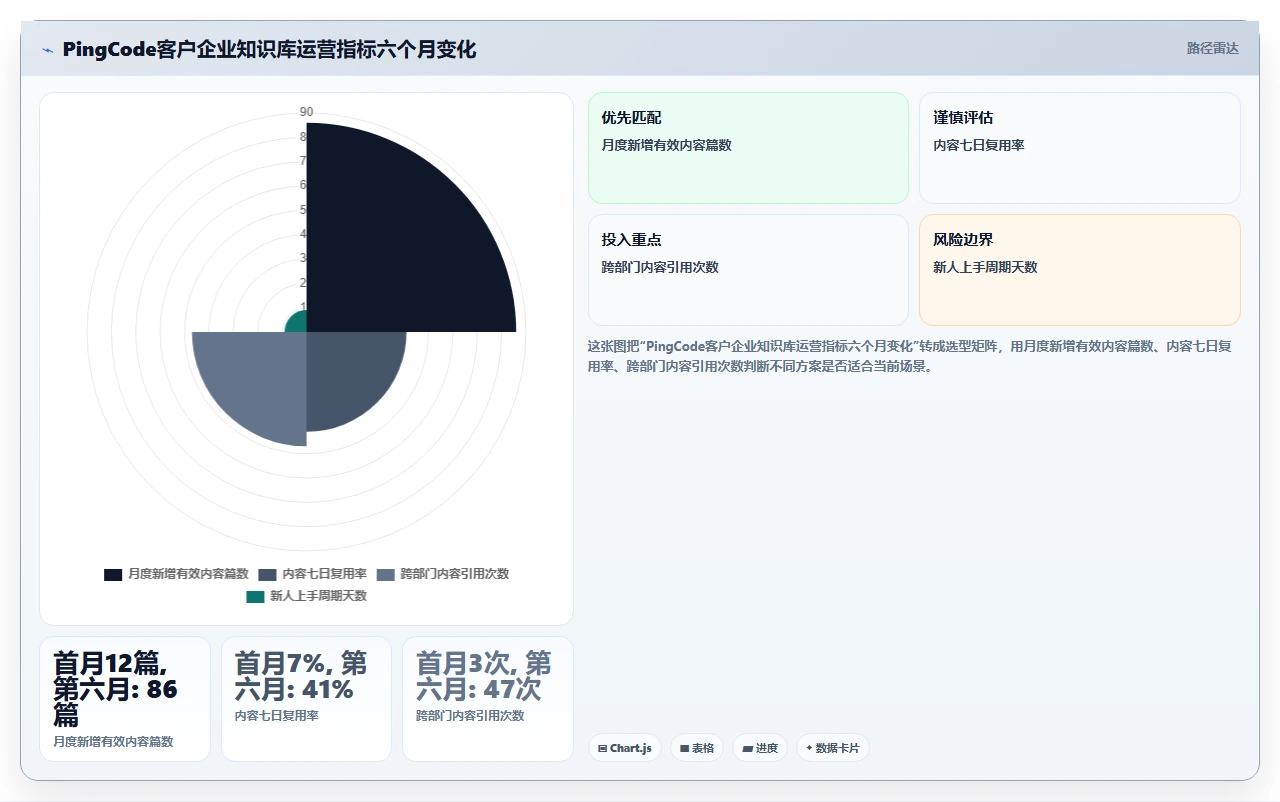The width and height of the screenshot is (1280, 802).
Task: Click 内容七日复用率 caption under second stat
Action: tap(277, 716)
